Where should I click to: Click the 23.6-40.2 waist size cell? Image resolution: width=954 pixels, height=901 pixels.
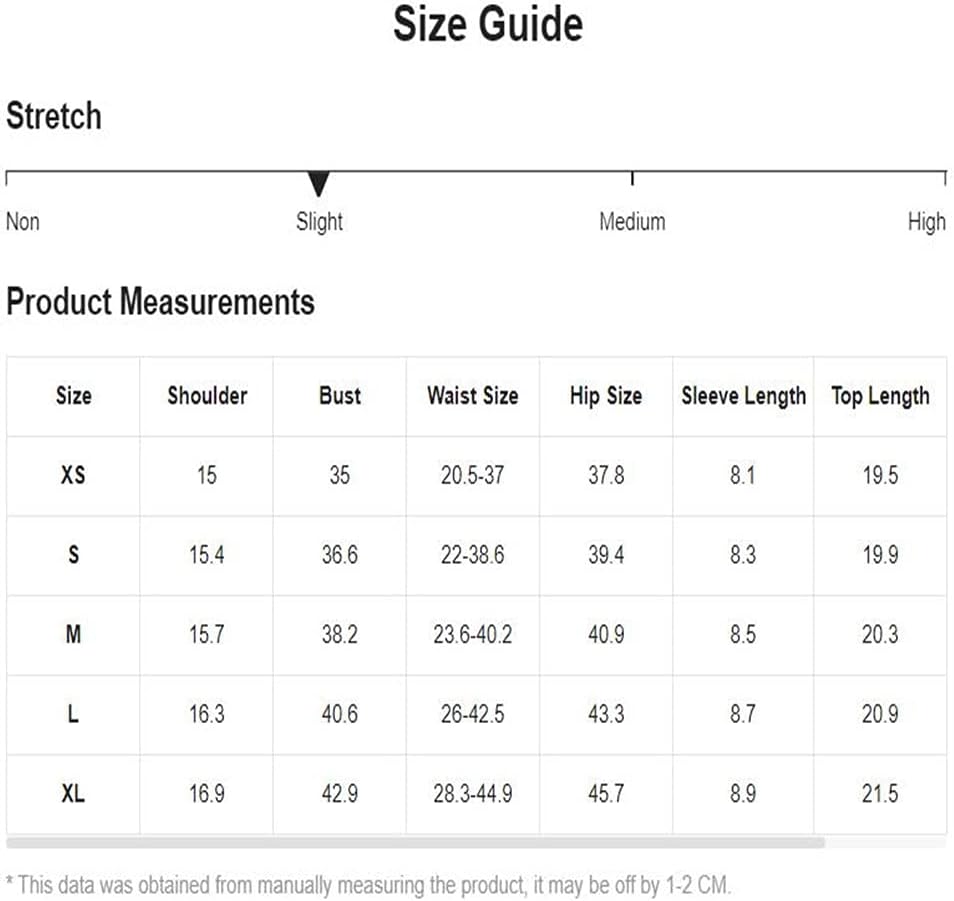coord(473,635)
